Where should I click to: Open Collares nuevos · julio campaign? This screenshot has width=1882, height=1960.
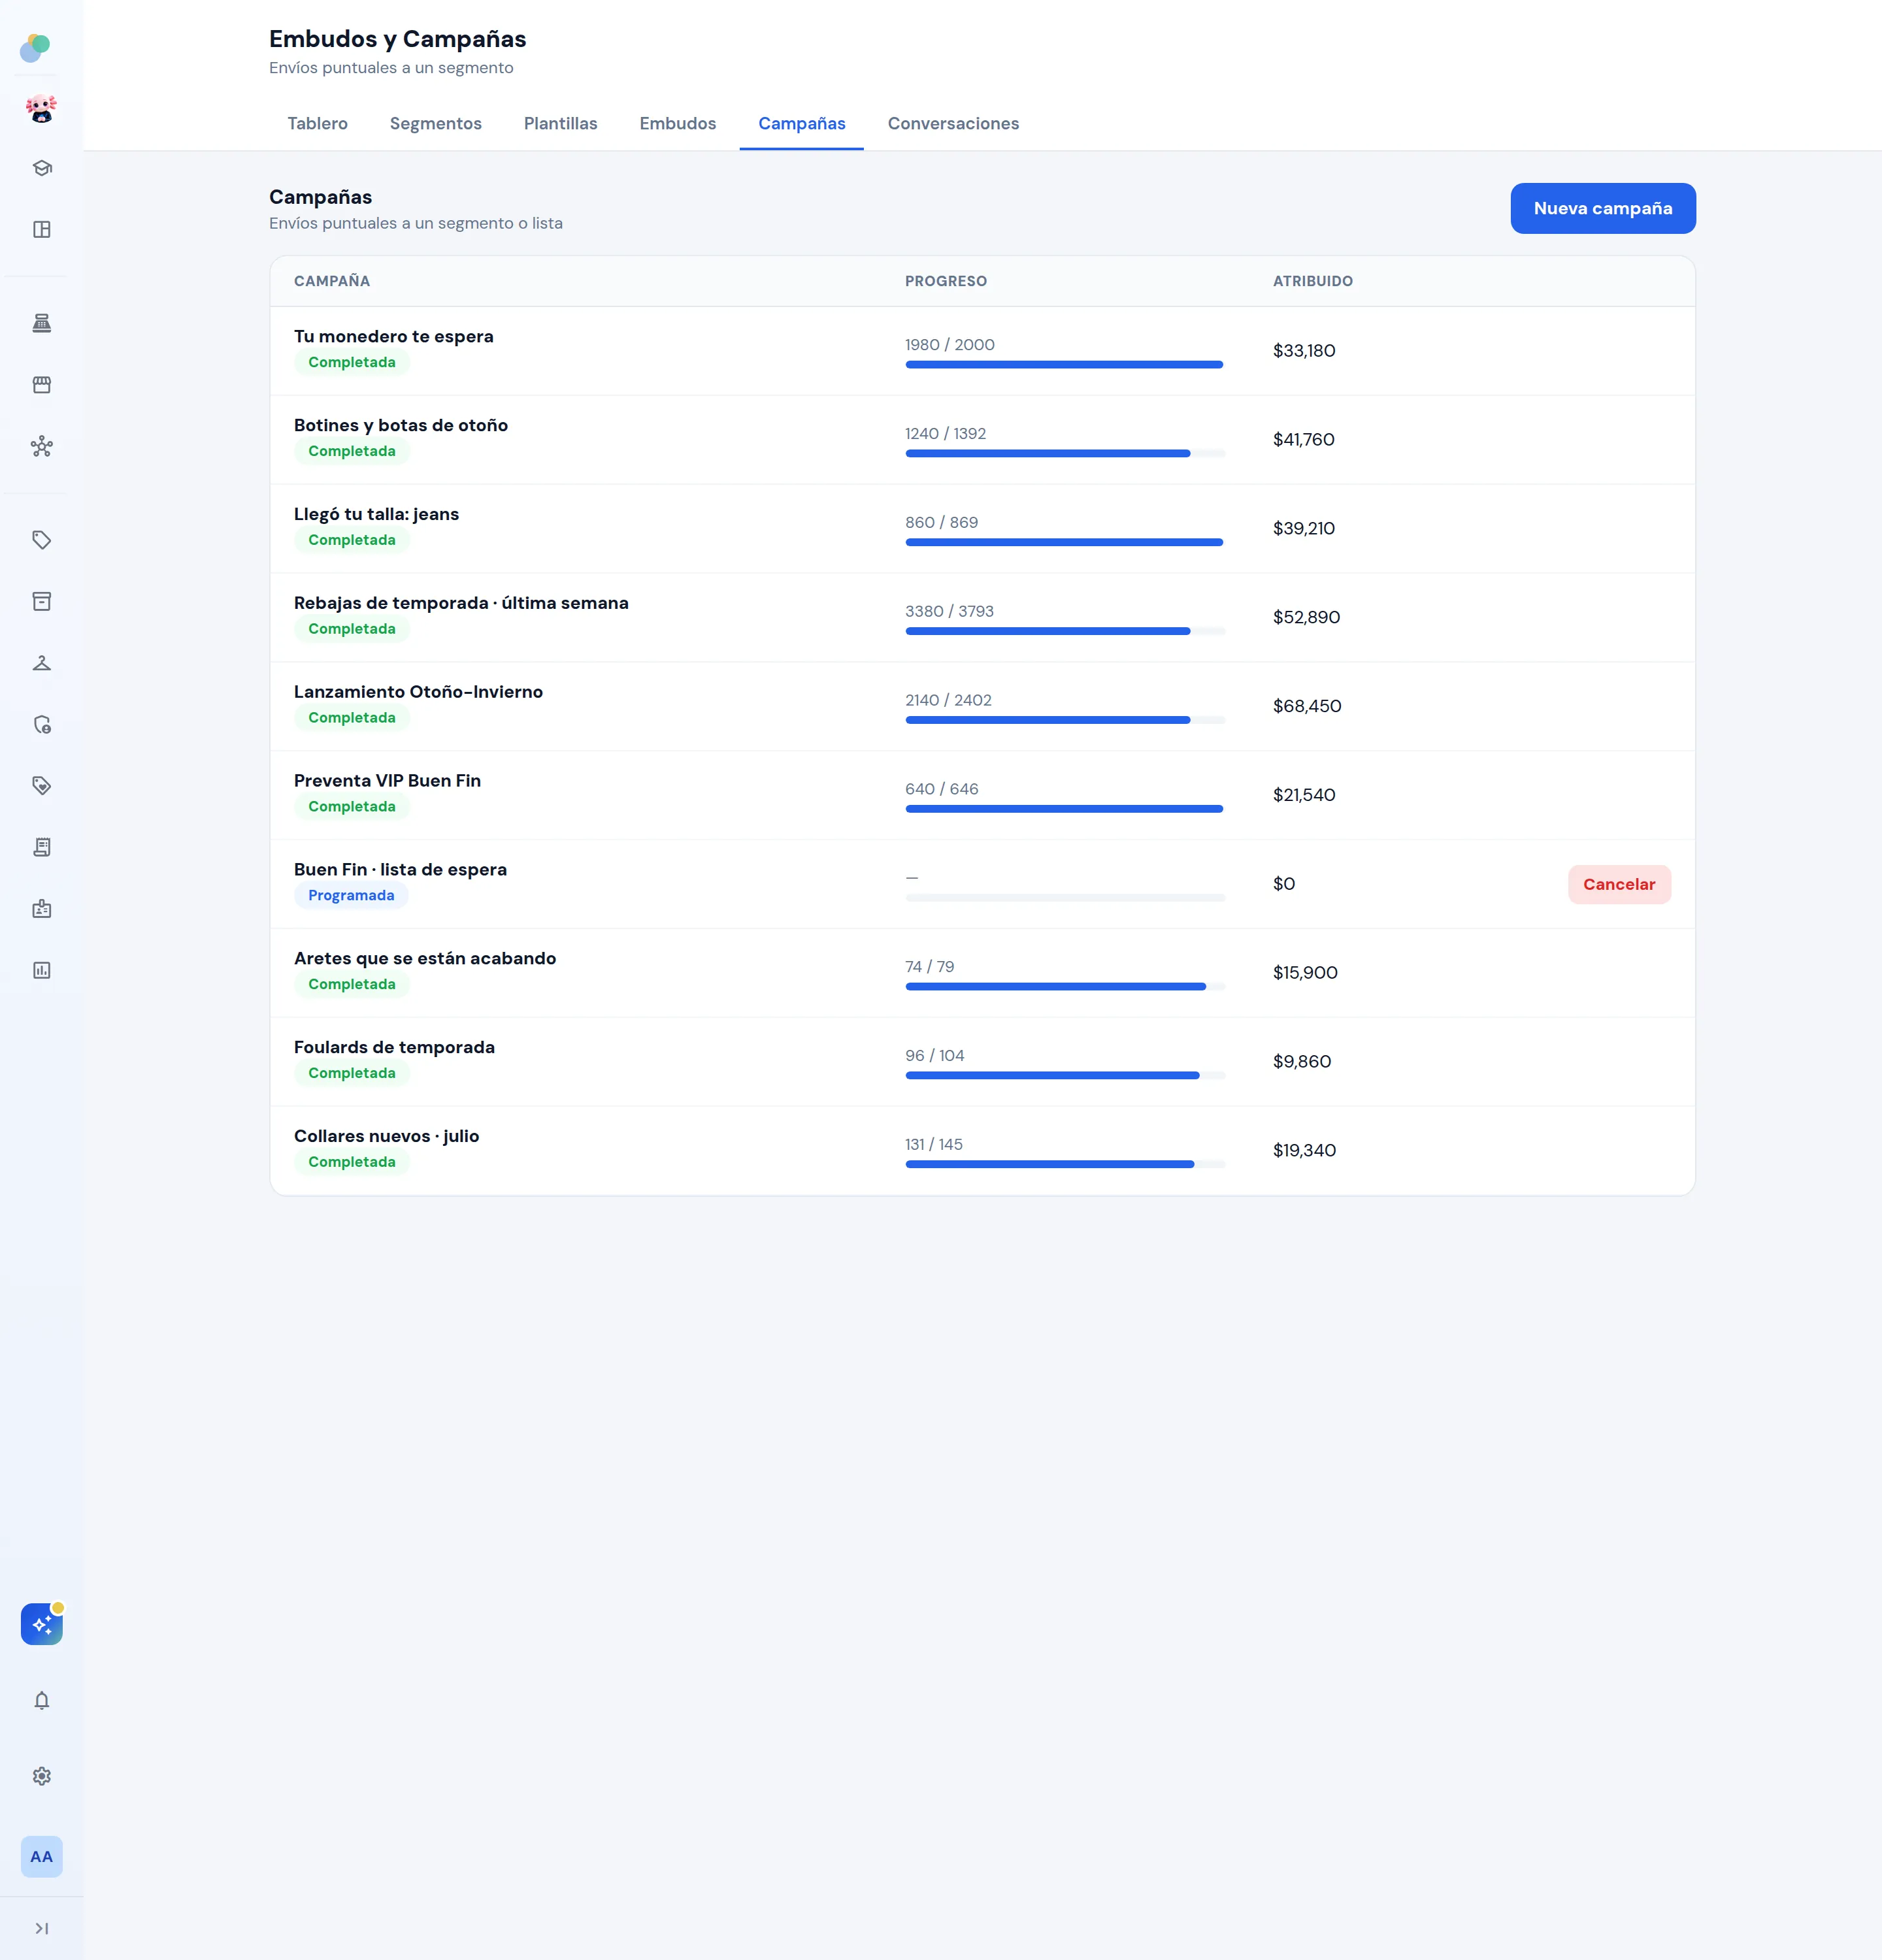coord(982,1151)
